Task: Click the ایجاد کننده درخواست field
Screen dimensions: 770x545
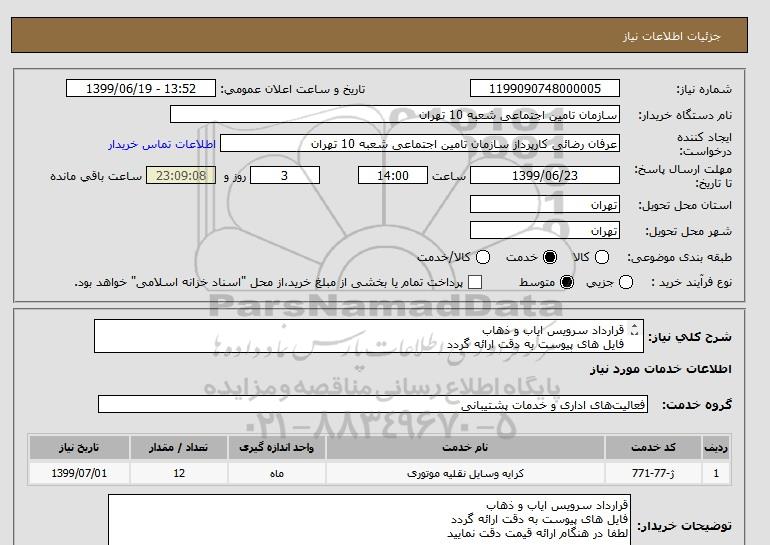Action: (x=420, y=144)
